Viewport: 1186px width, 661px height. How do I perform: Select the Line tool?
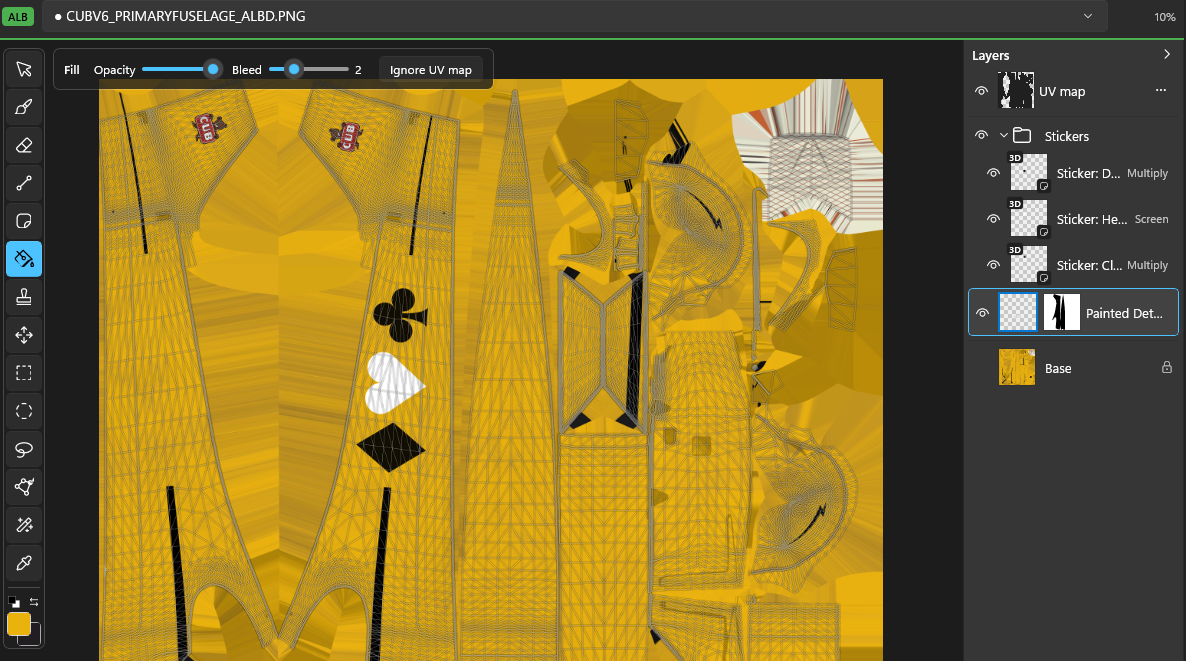23,183
